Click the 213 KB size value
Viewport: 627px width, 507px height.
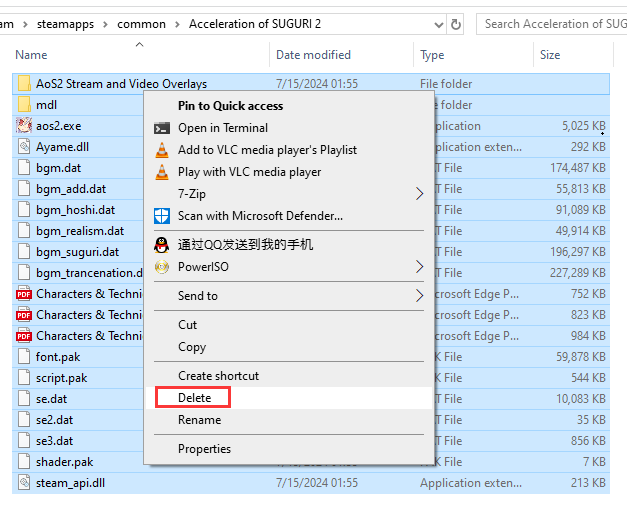coord(588,483)
